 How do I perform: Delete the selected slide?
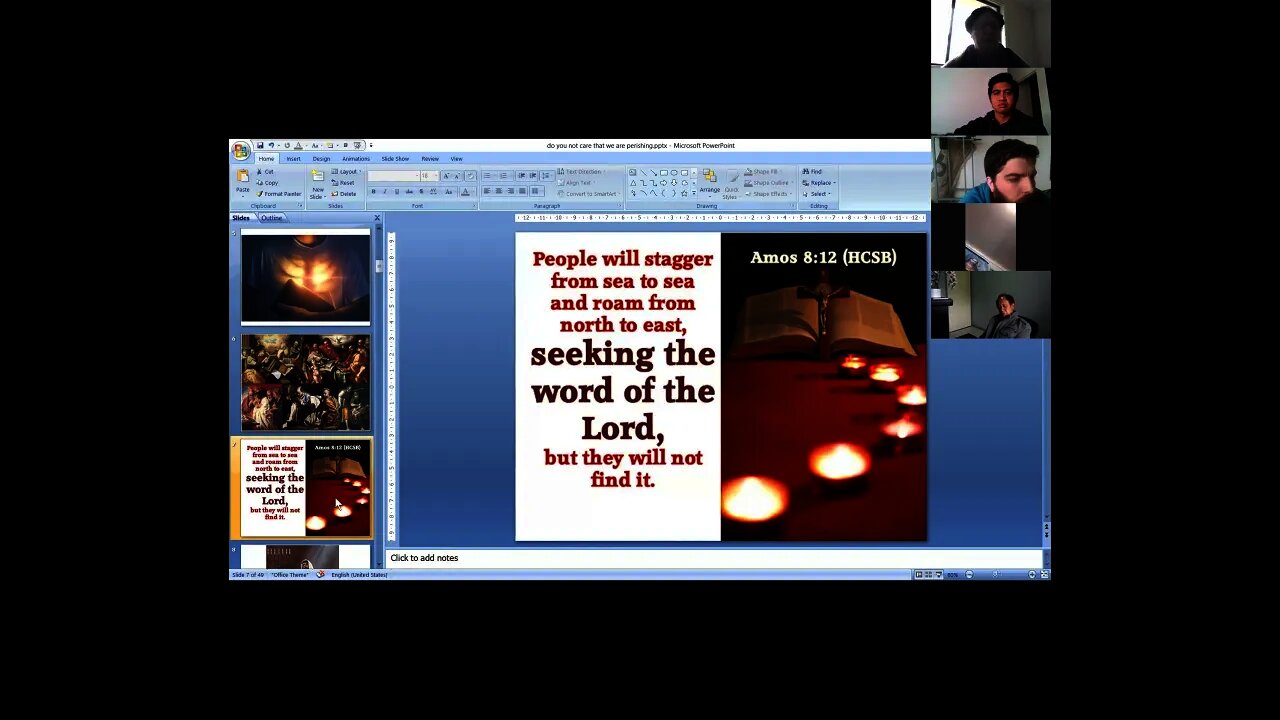click(343, 194)
